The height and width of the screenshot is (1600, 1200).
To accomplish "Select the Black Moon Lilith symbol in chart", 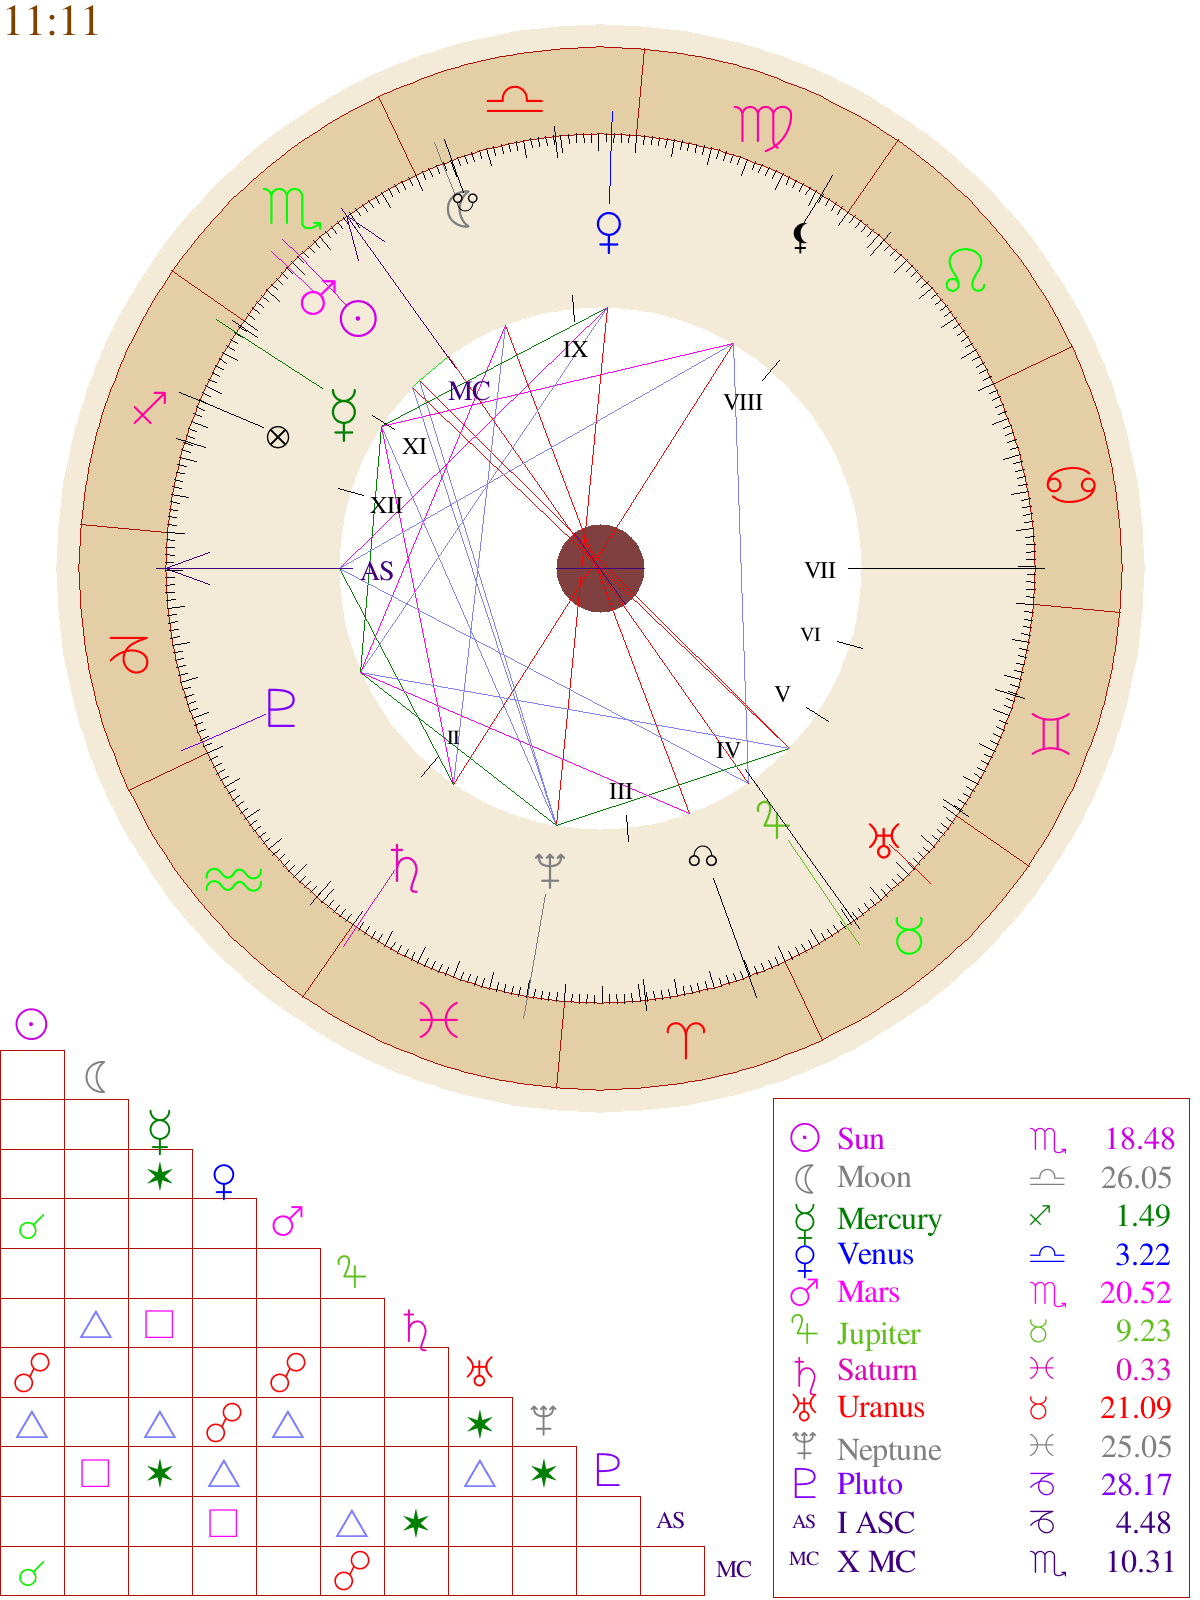I will [x=800, y=237].
